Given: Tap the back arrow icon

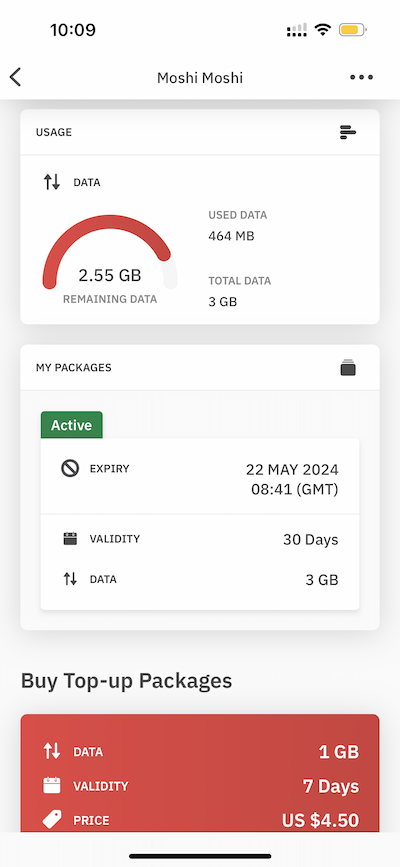Looking at the screenshot, I should (15, 77).
